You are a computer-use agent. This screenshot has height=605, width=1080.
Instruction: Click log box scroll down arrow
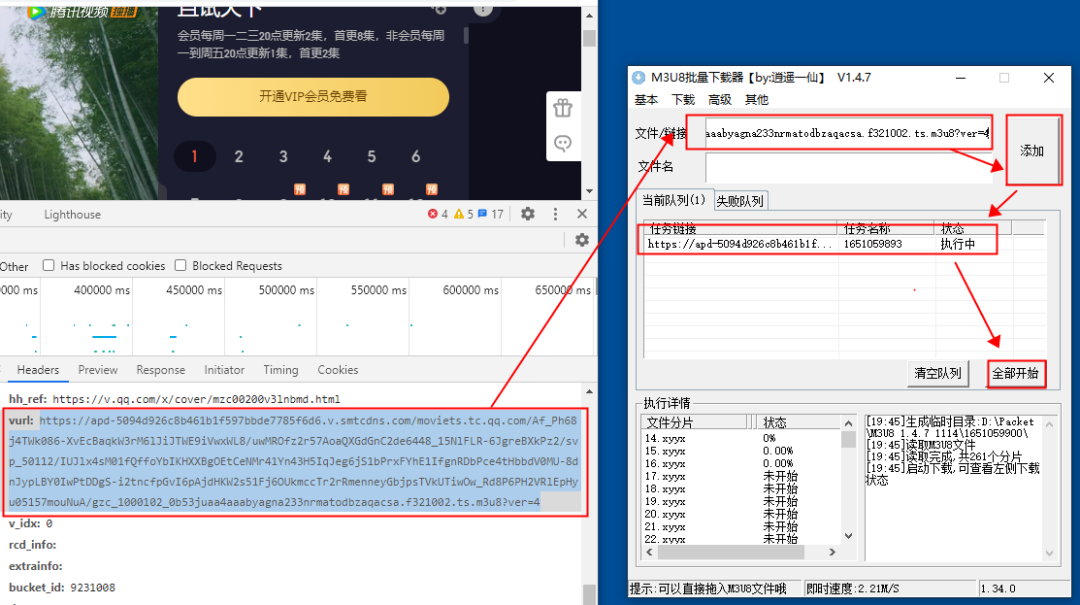1049,553
